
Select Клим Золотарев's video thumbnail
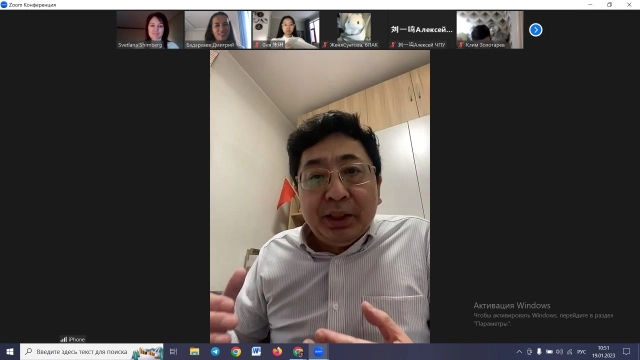pos(490,30)
